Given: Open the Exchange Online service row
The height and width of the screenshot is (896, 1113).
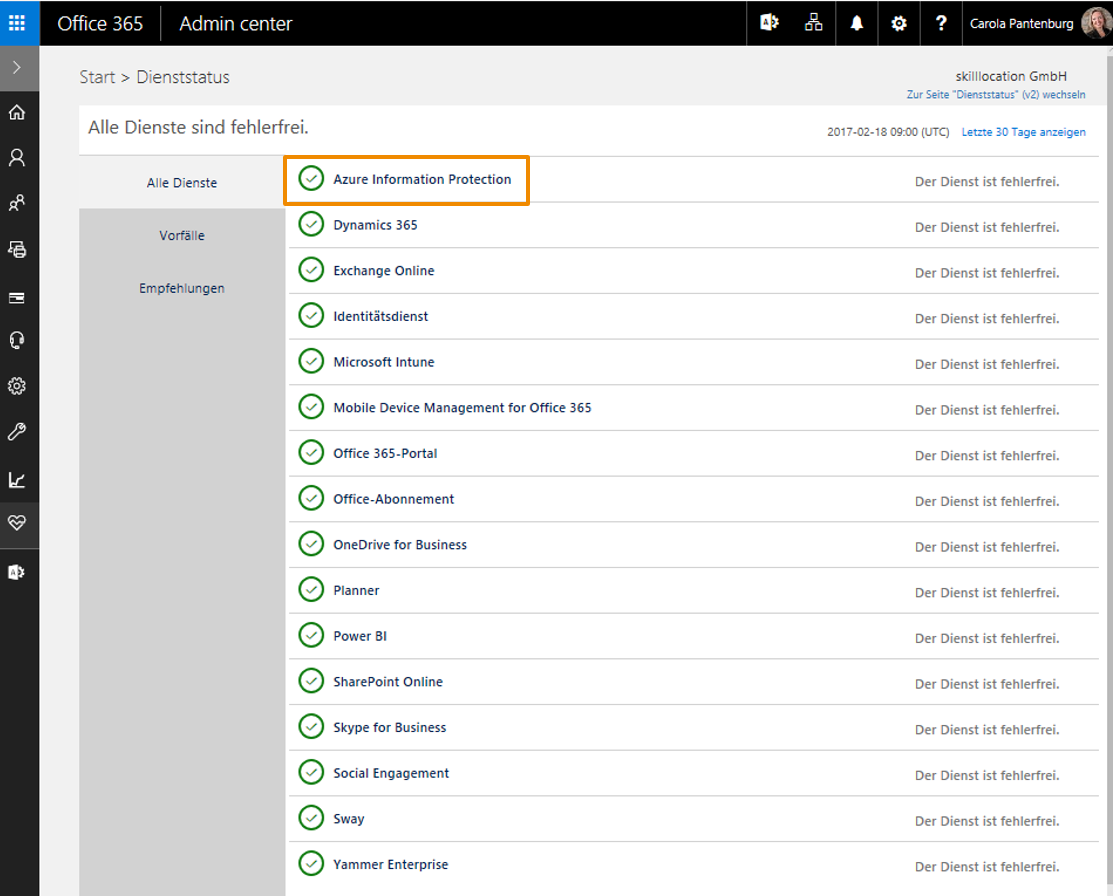Looking at the screenshot, I should [693, 271].
